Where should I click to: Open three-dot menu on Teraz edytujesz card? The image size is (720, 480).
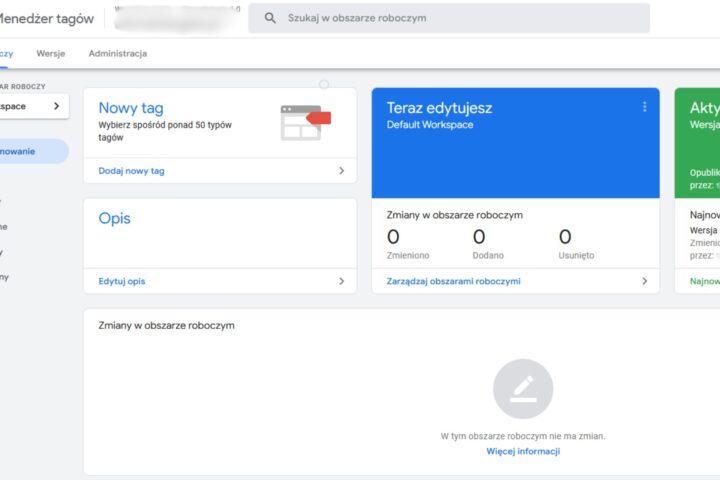coord(645,107)
